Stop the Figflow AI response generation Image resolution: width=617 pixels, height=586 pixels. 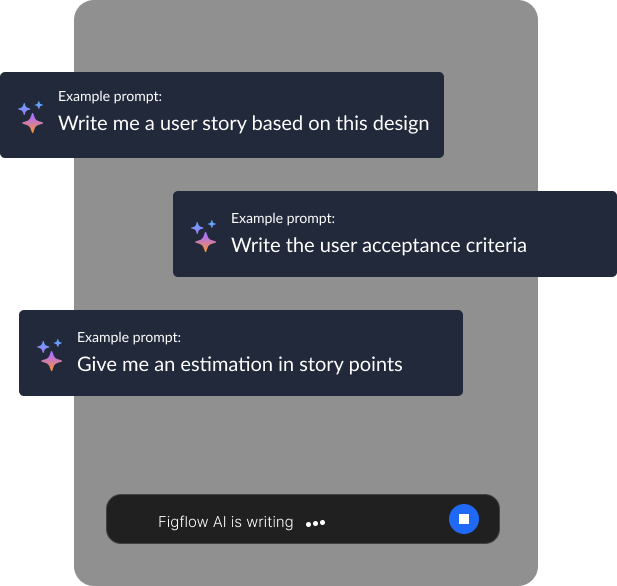464,519
